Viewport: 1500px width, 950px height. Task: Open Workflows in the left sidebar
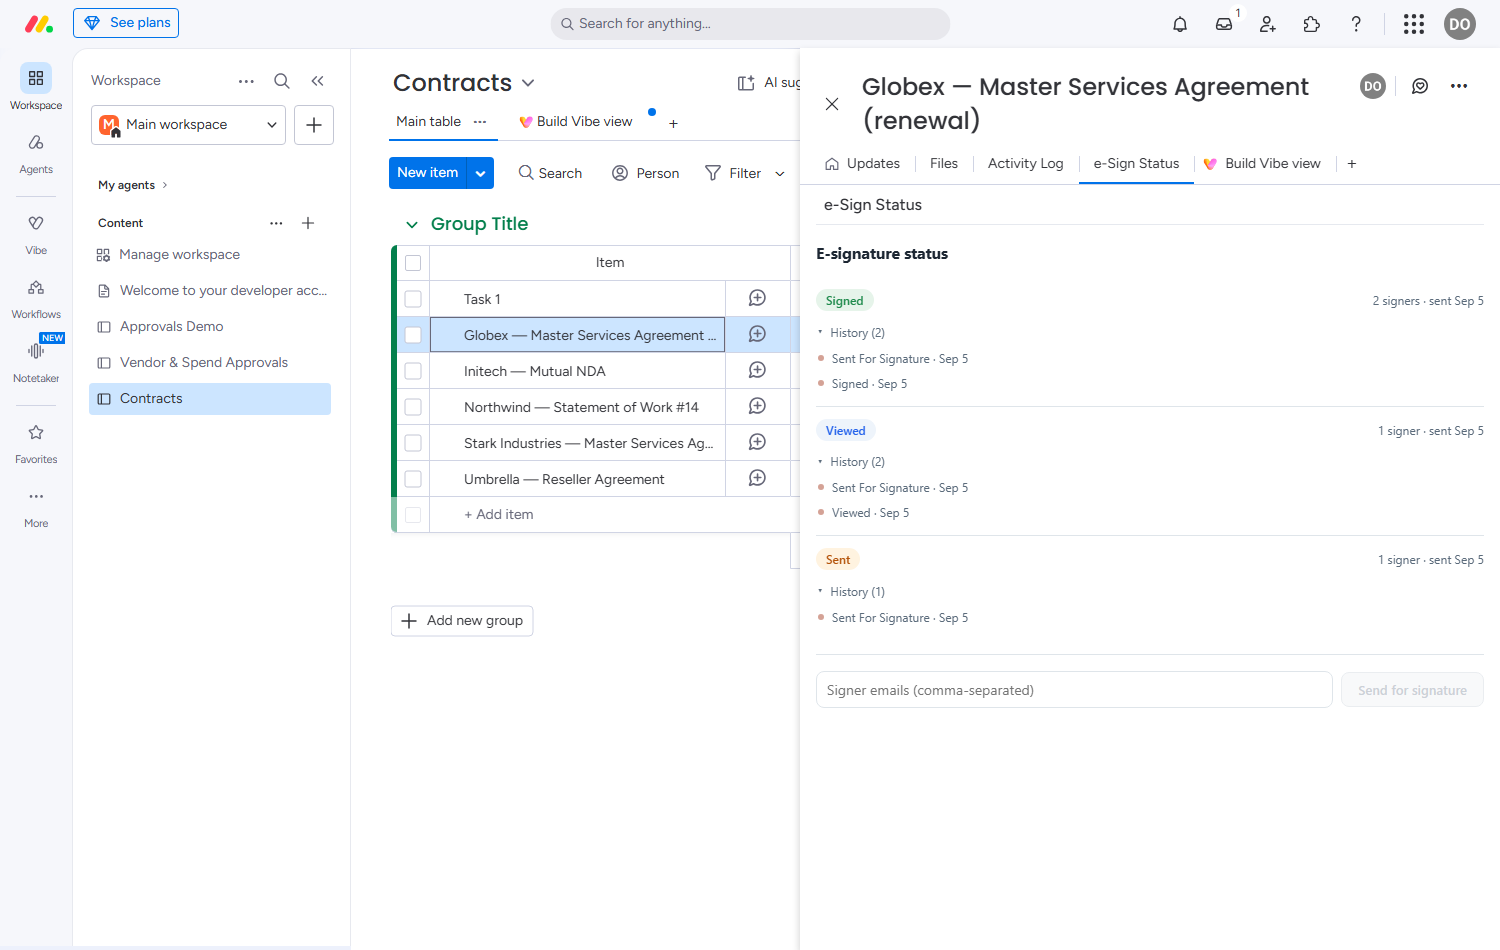coord(36,298)
